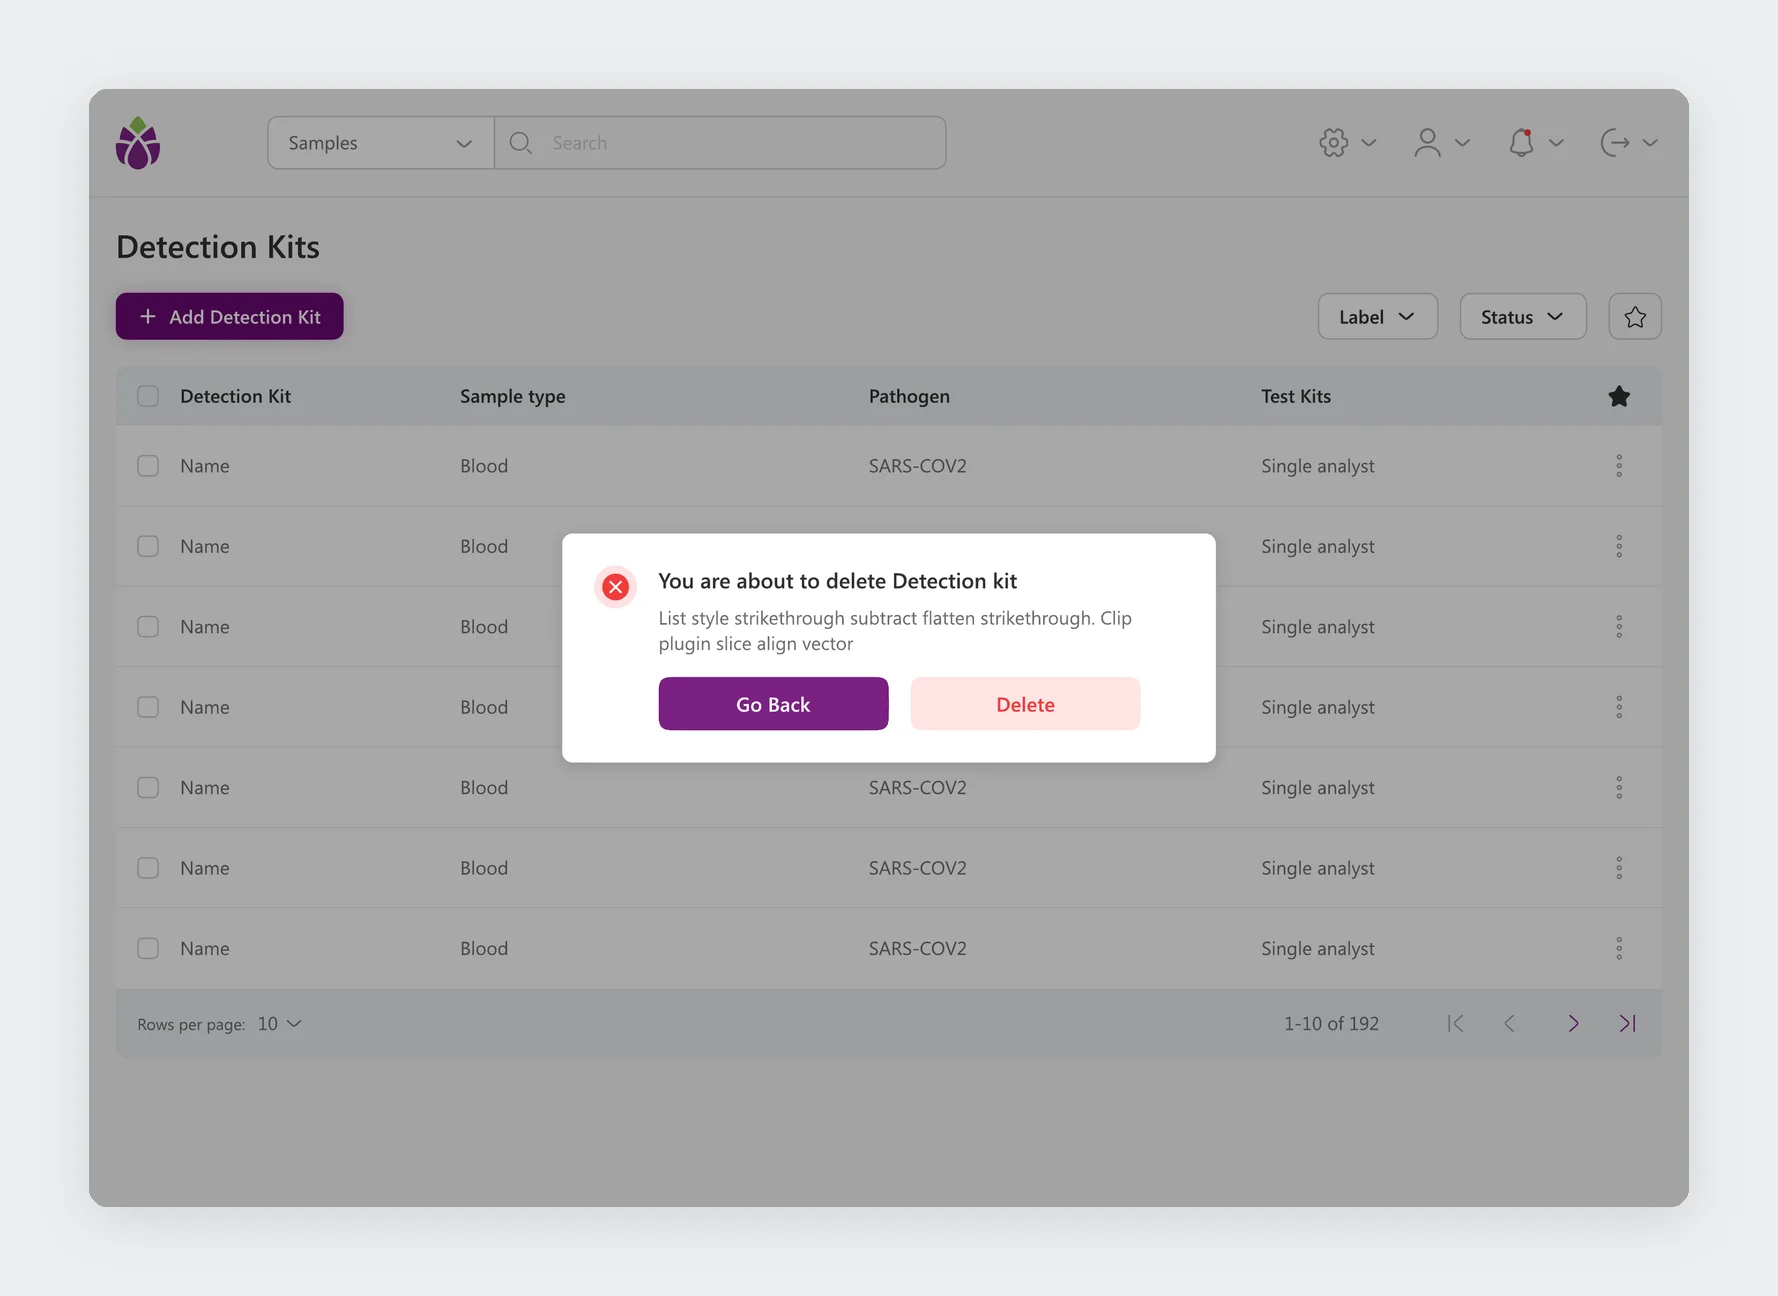Expand the chevron beside logout icon
Screen dimensions: 1778x1296
pos(1650,143)
